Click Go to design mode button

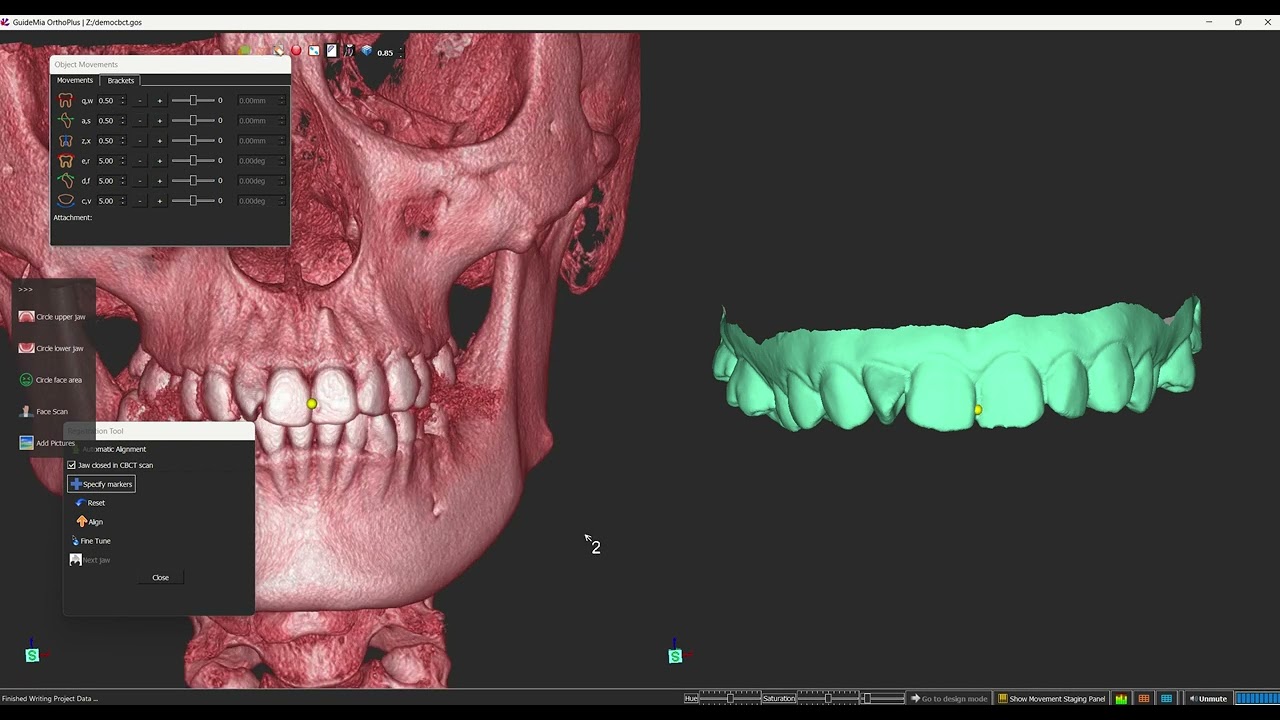pyautogui.click(x=948, y=699)
